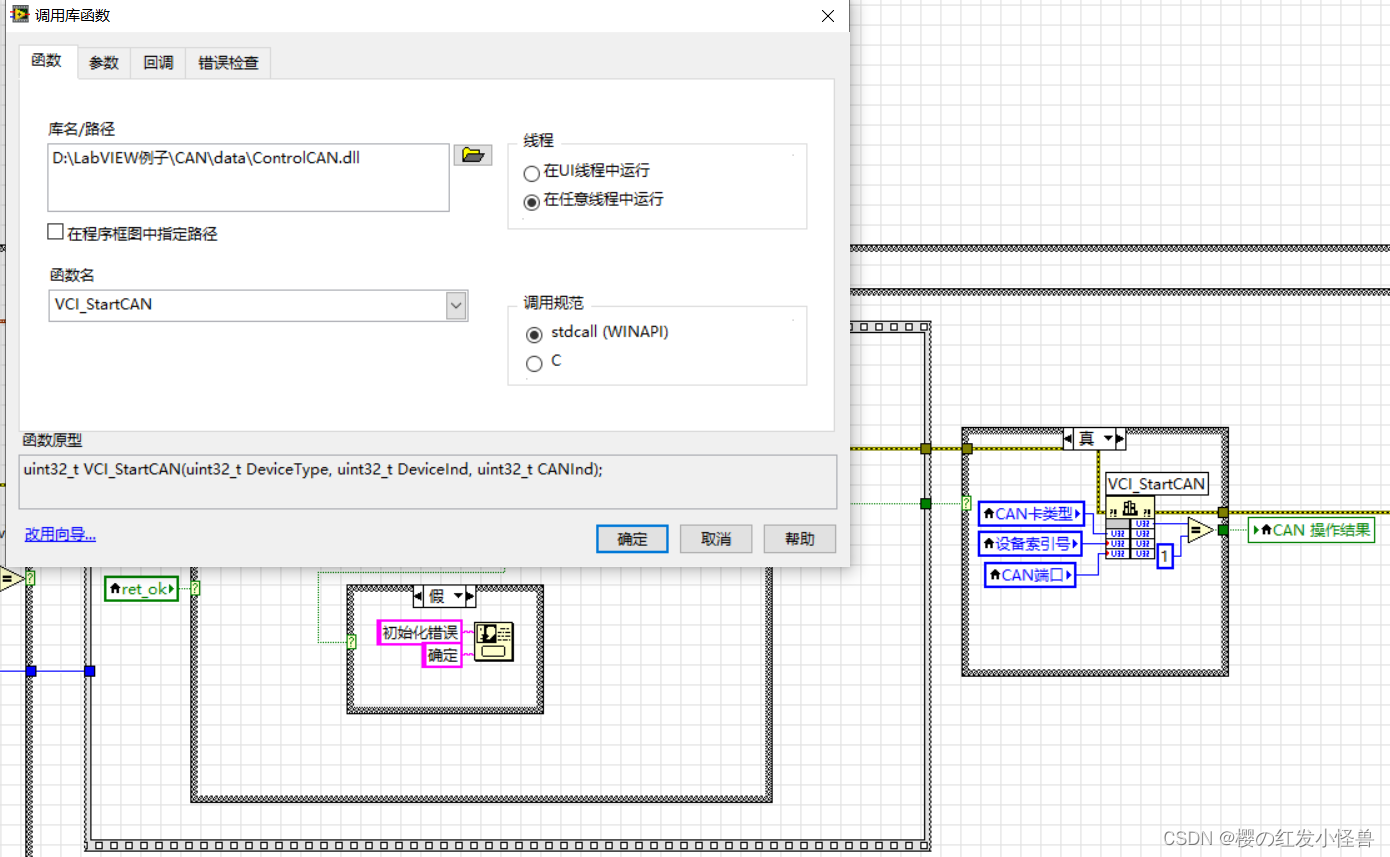
Task: Click the 改用向导 link
Action: (x=59, y=533)
